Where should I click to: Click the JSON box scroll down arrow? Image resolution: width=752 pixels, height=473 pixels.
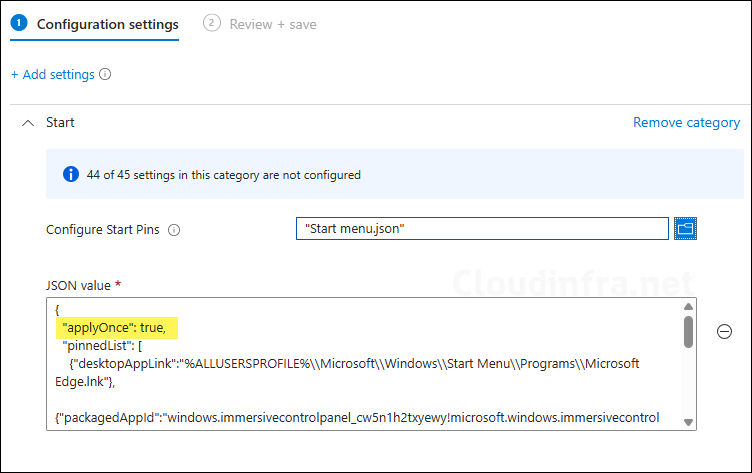(x=688, y=422)
